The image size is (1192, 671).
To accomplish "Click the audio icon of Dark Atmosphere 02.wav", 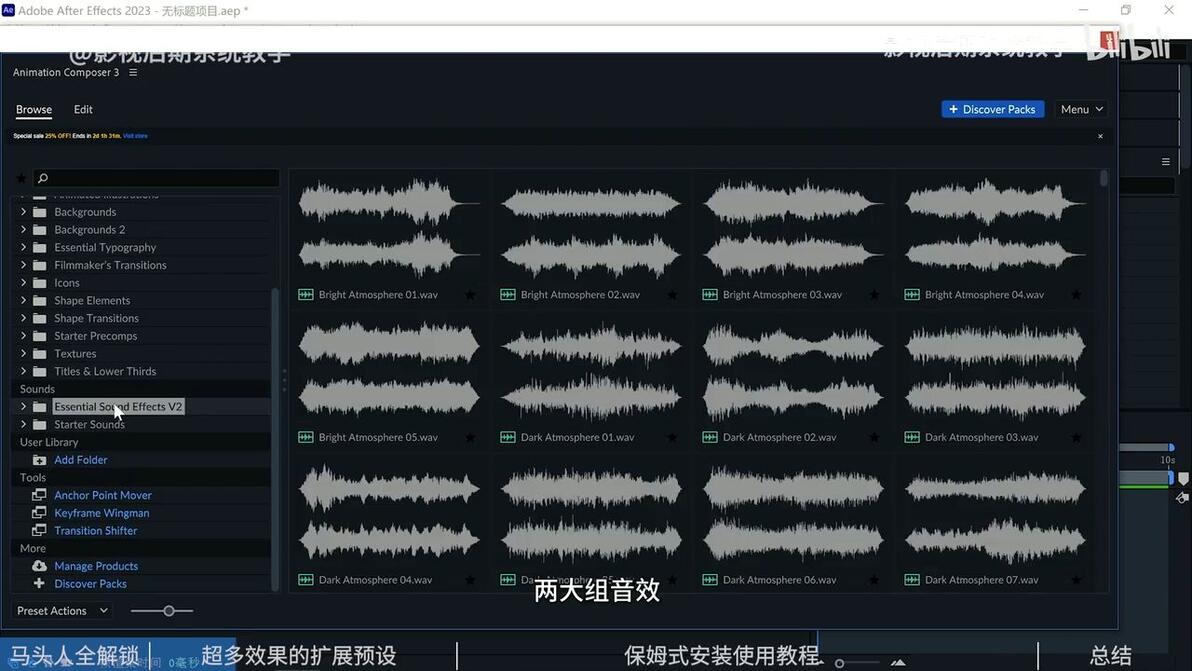I will coord(710,437).
